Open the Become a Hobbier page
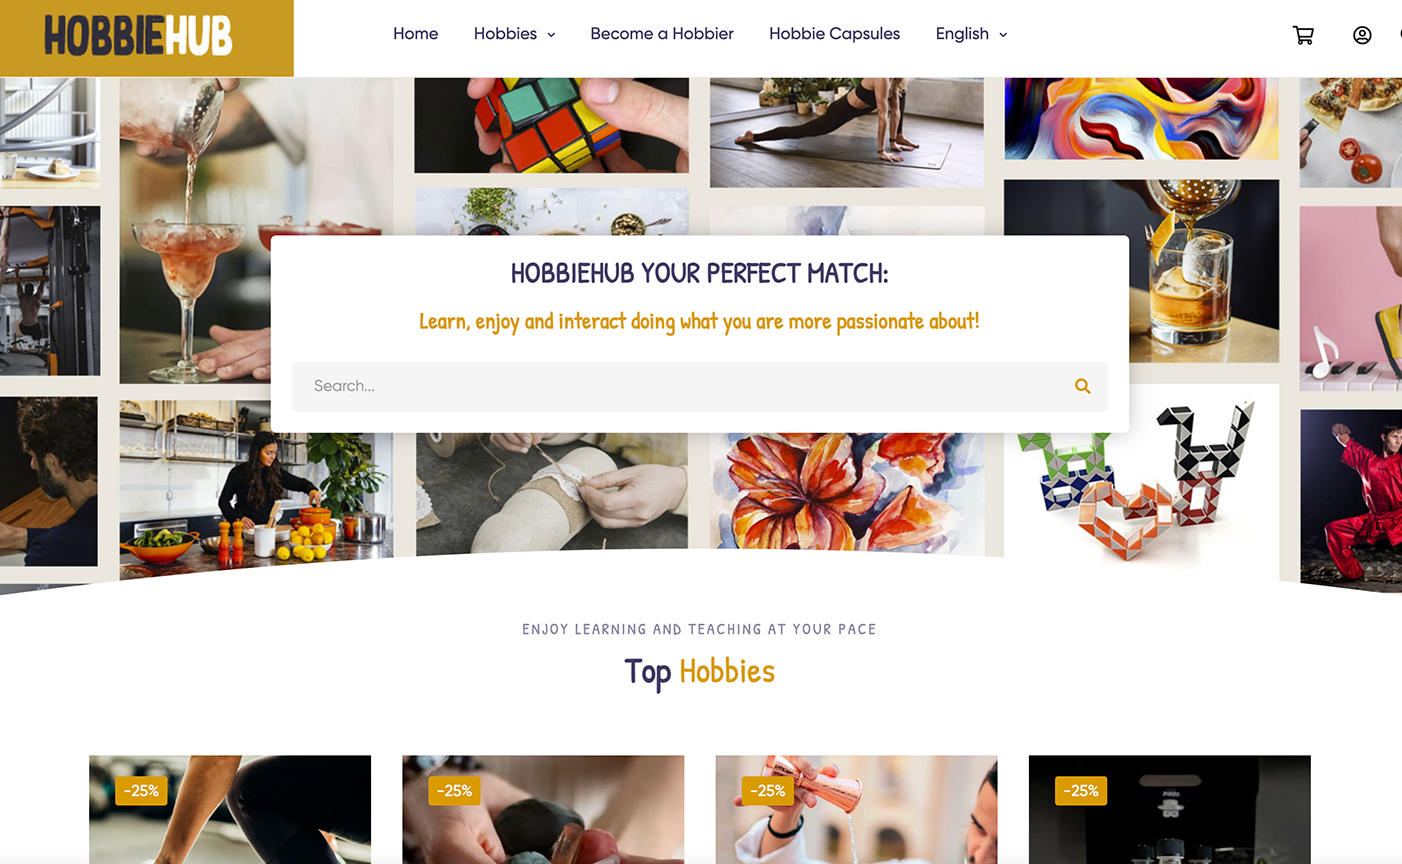The width and height of the screenshot is (1402, 864). click(x=662, y=34)
